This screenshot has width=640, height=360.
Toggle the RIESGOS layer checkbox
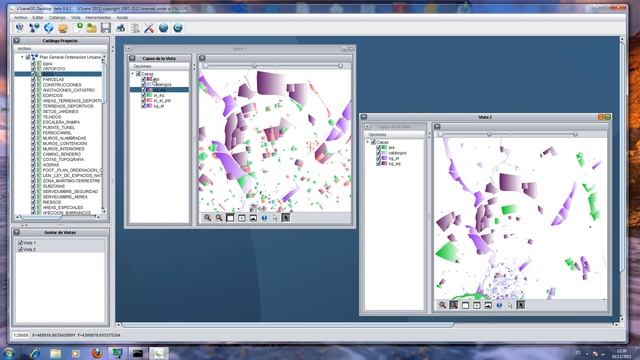(34, 202)
